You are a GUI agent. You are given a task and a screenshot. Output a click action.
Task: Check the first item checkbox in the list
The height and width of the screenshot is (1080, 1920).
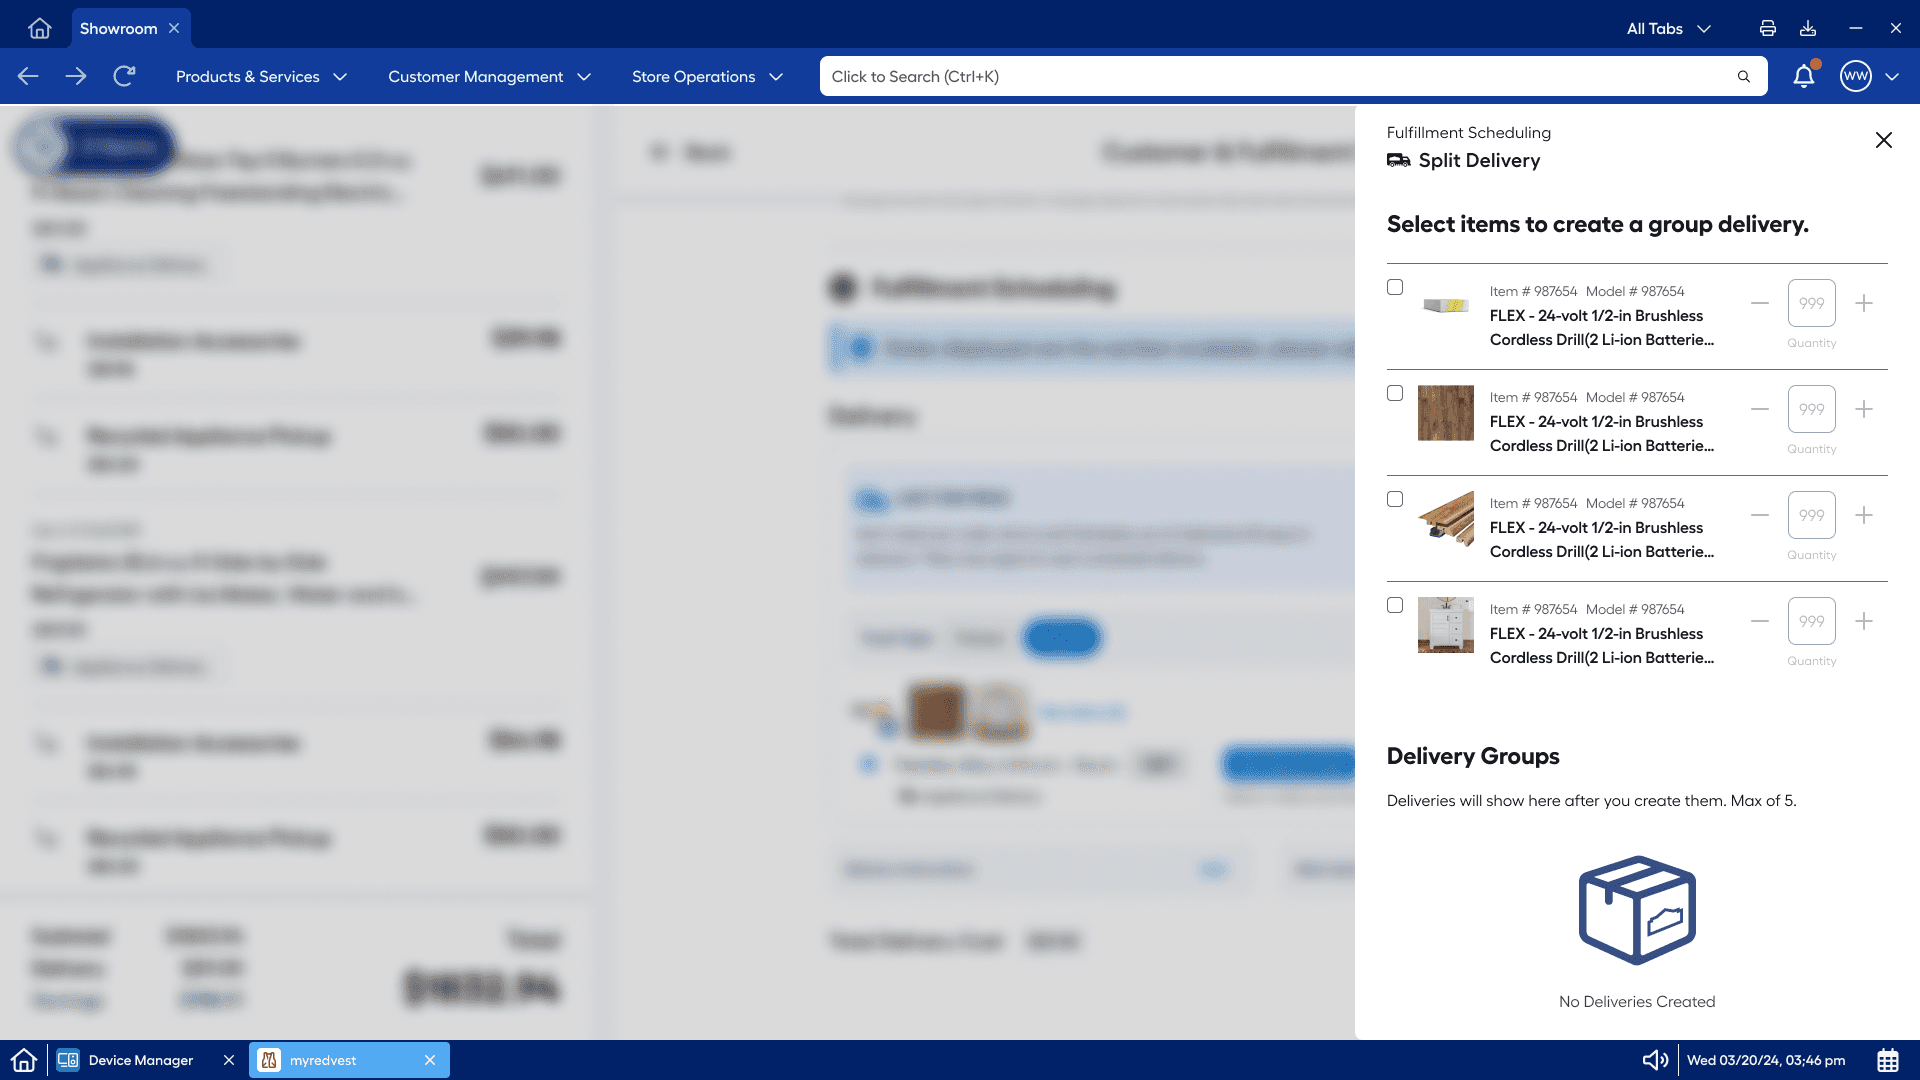pyautogui.click(x=1395, y=287)
